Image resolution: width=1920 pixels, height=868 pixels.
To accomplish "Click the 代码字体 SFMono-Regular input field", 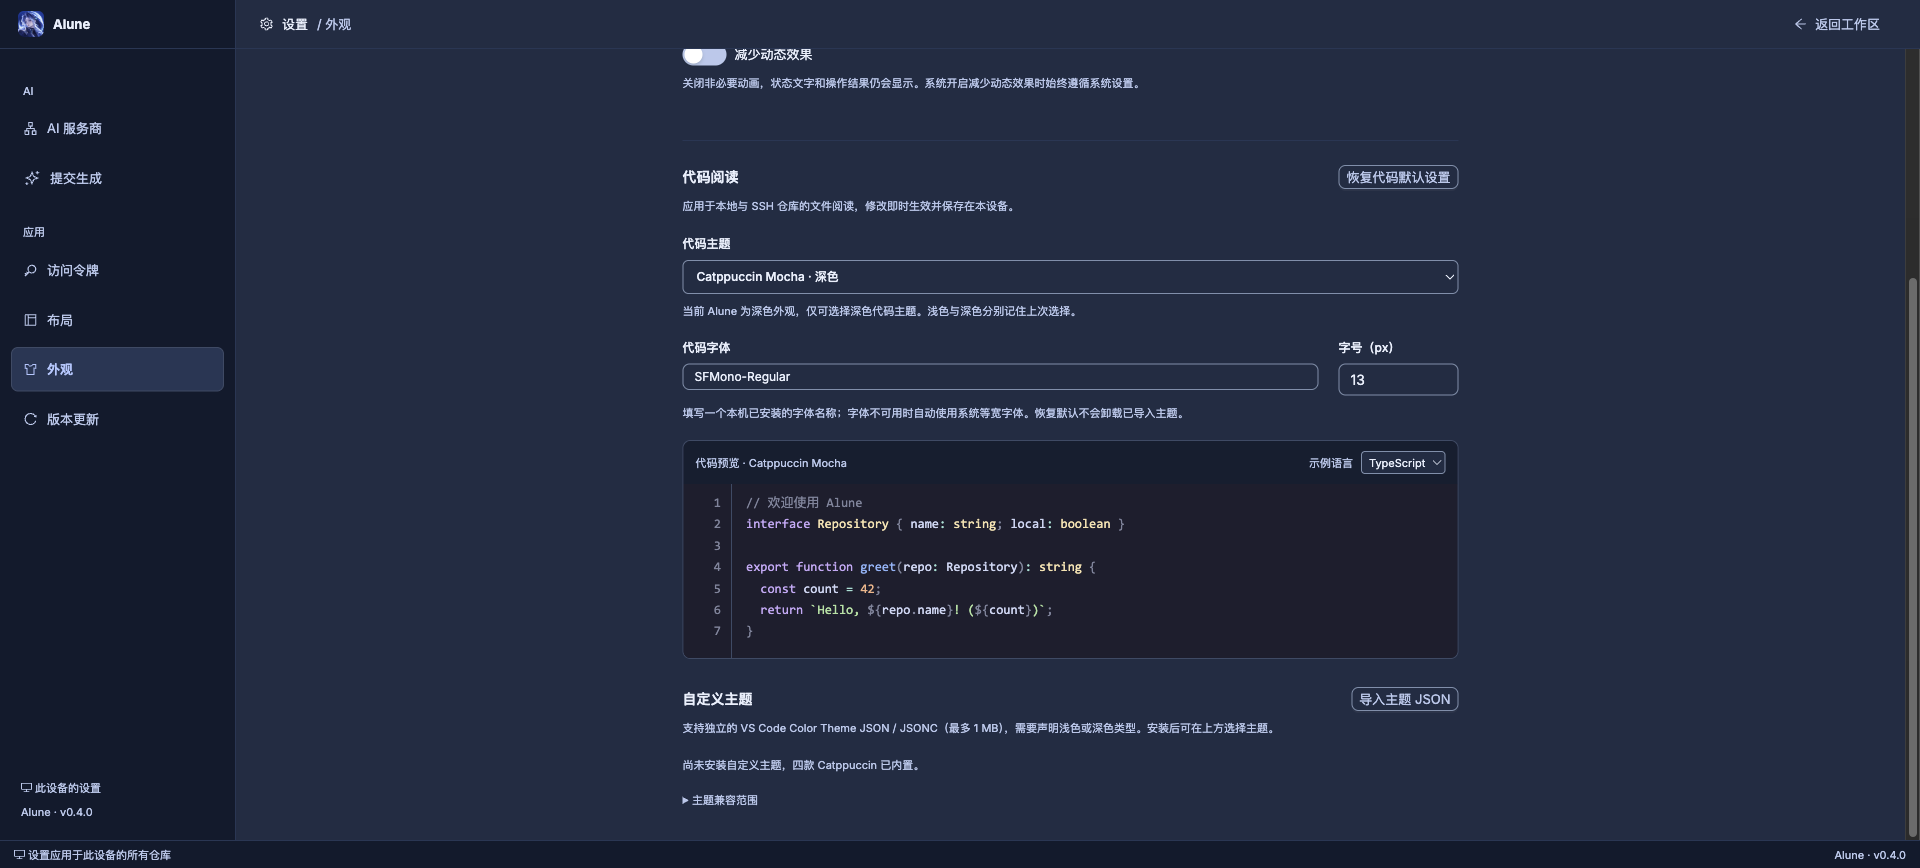I will [1000, 377].
